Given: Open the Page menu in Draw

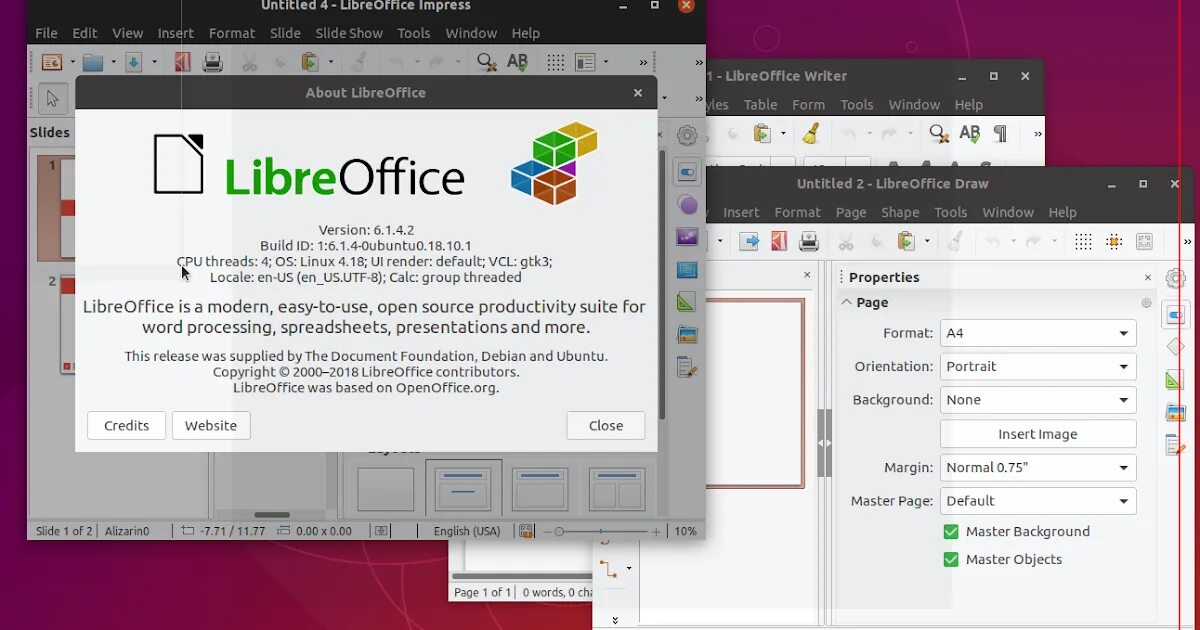Looking at the screenshot, I should tap(851, 212).
